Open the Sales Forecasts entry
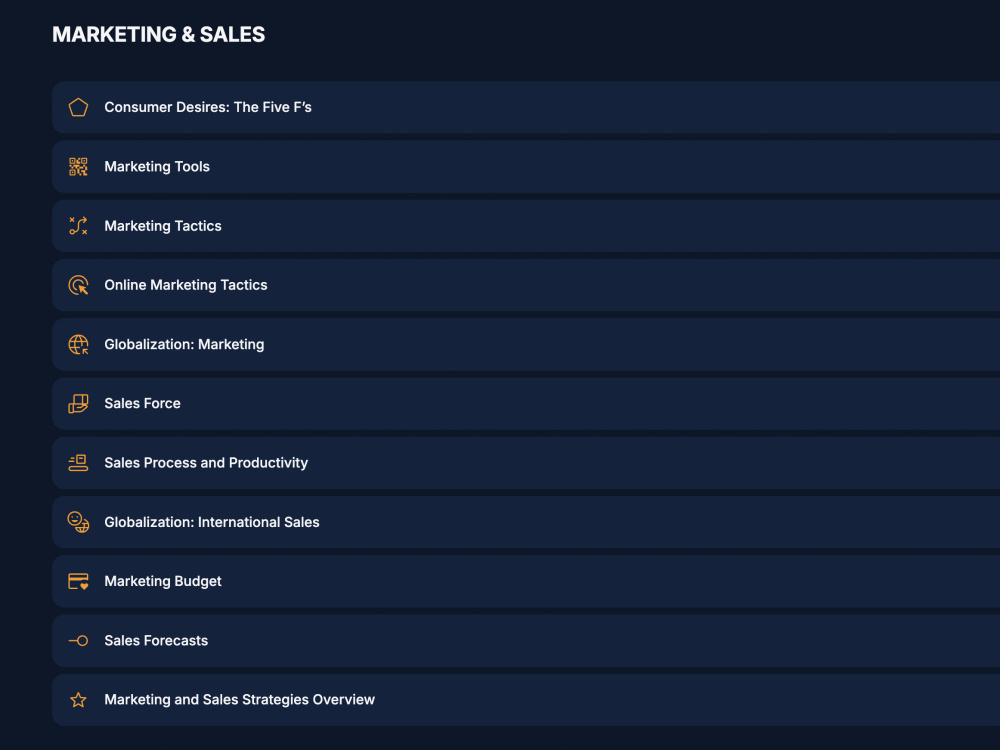The image size is (1000, 750). [526, 640]
